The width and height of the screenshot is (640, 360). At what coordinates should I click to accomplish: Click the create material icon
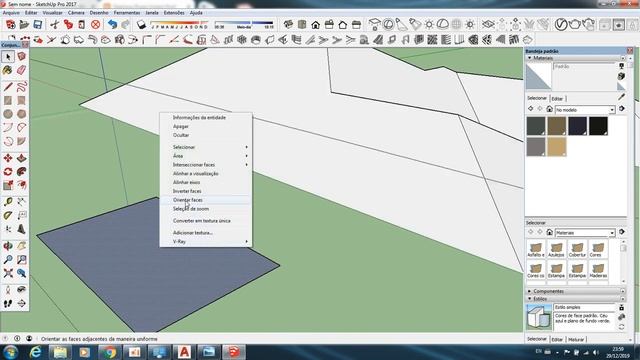click(621, 76)
